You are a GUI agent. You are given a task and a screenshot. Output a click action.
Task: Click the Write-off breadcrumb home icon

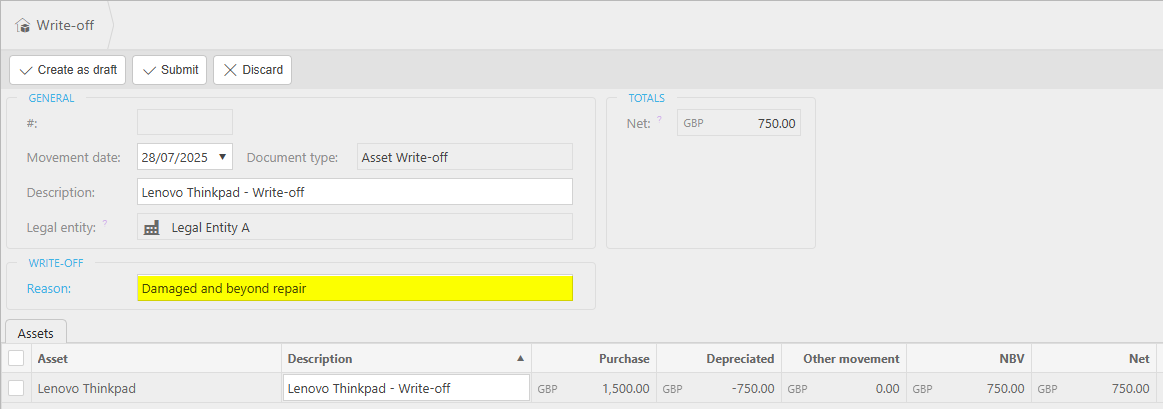pyautogui.click(x=23, y=25)
